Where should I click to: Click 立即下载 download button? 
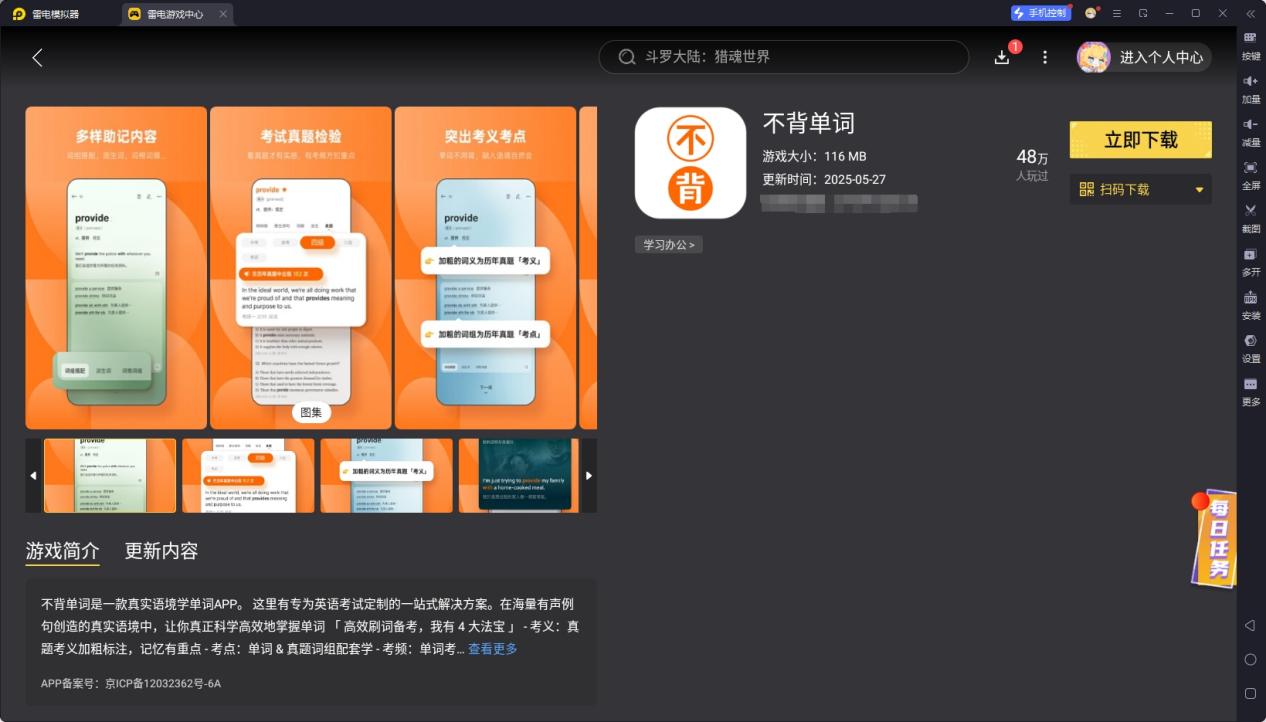pos(1140,140)
